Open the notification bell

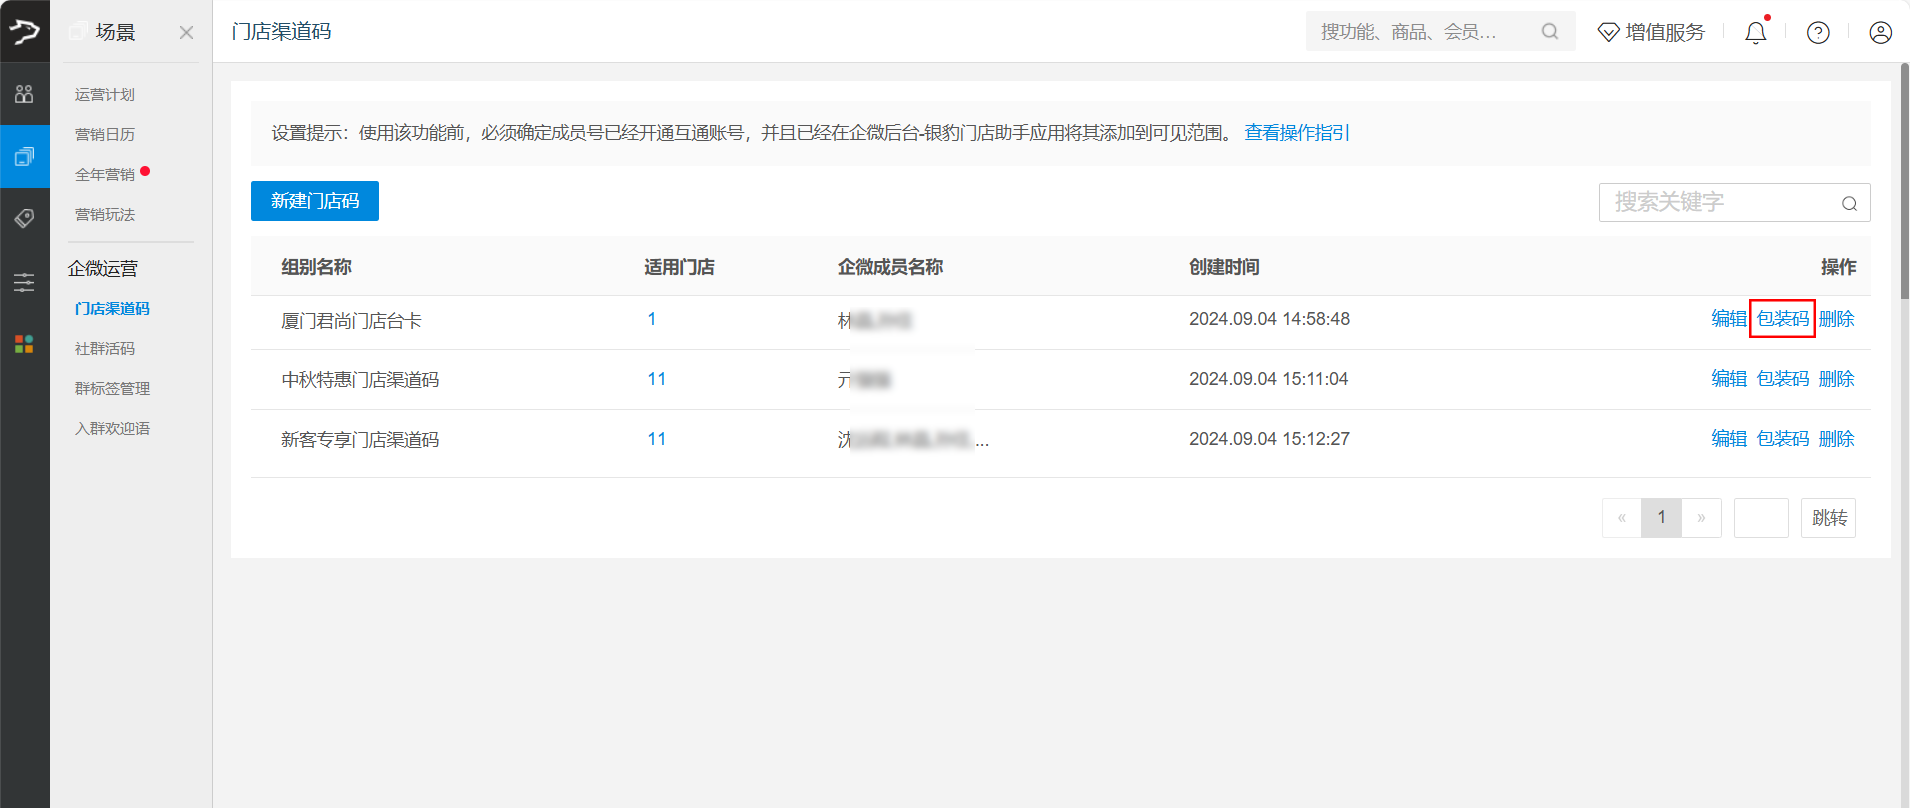1755,33
